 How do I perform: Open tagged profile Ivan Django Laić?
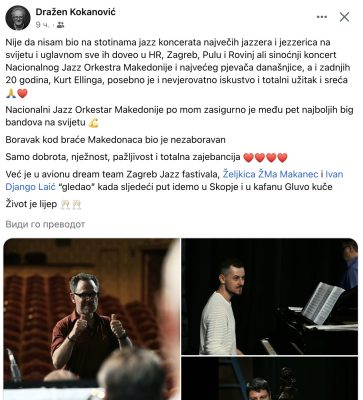pos(174,180)
